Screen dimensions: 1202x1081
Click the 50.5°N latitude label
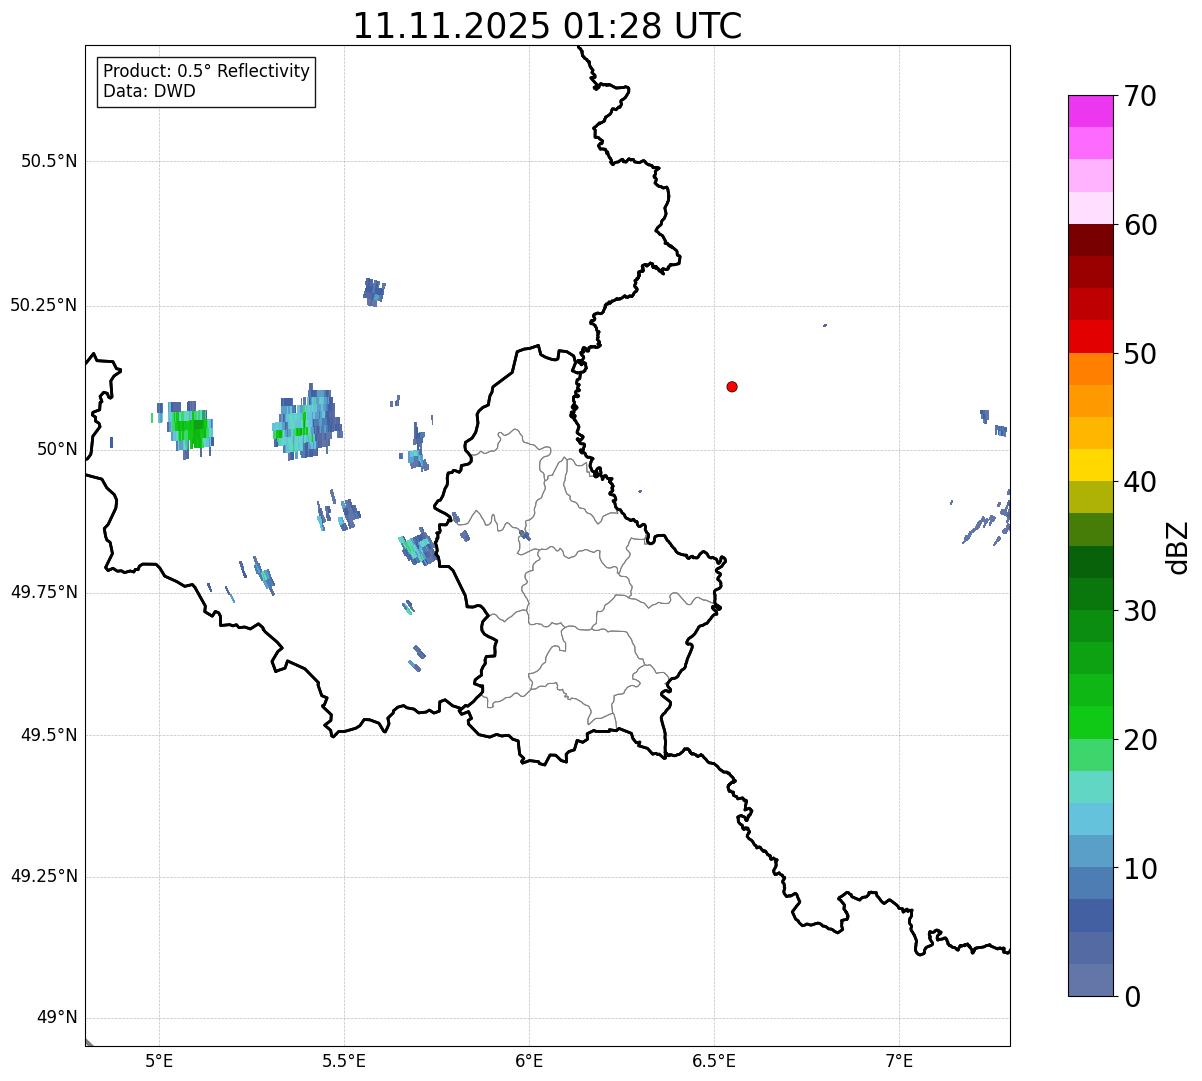coord(48,161)
